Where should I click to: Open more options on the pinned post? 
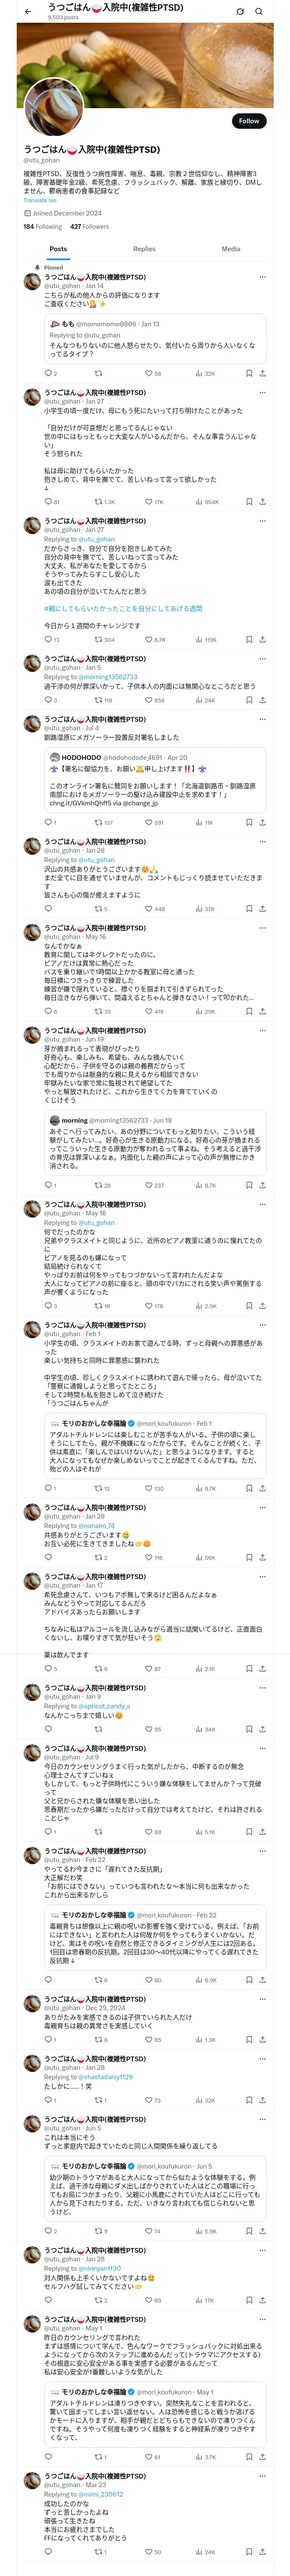coord(262,277)
